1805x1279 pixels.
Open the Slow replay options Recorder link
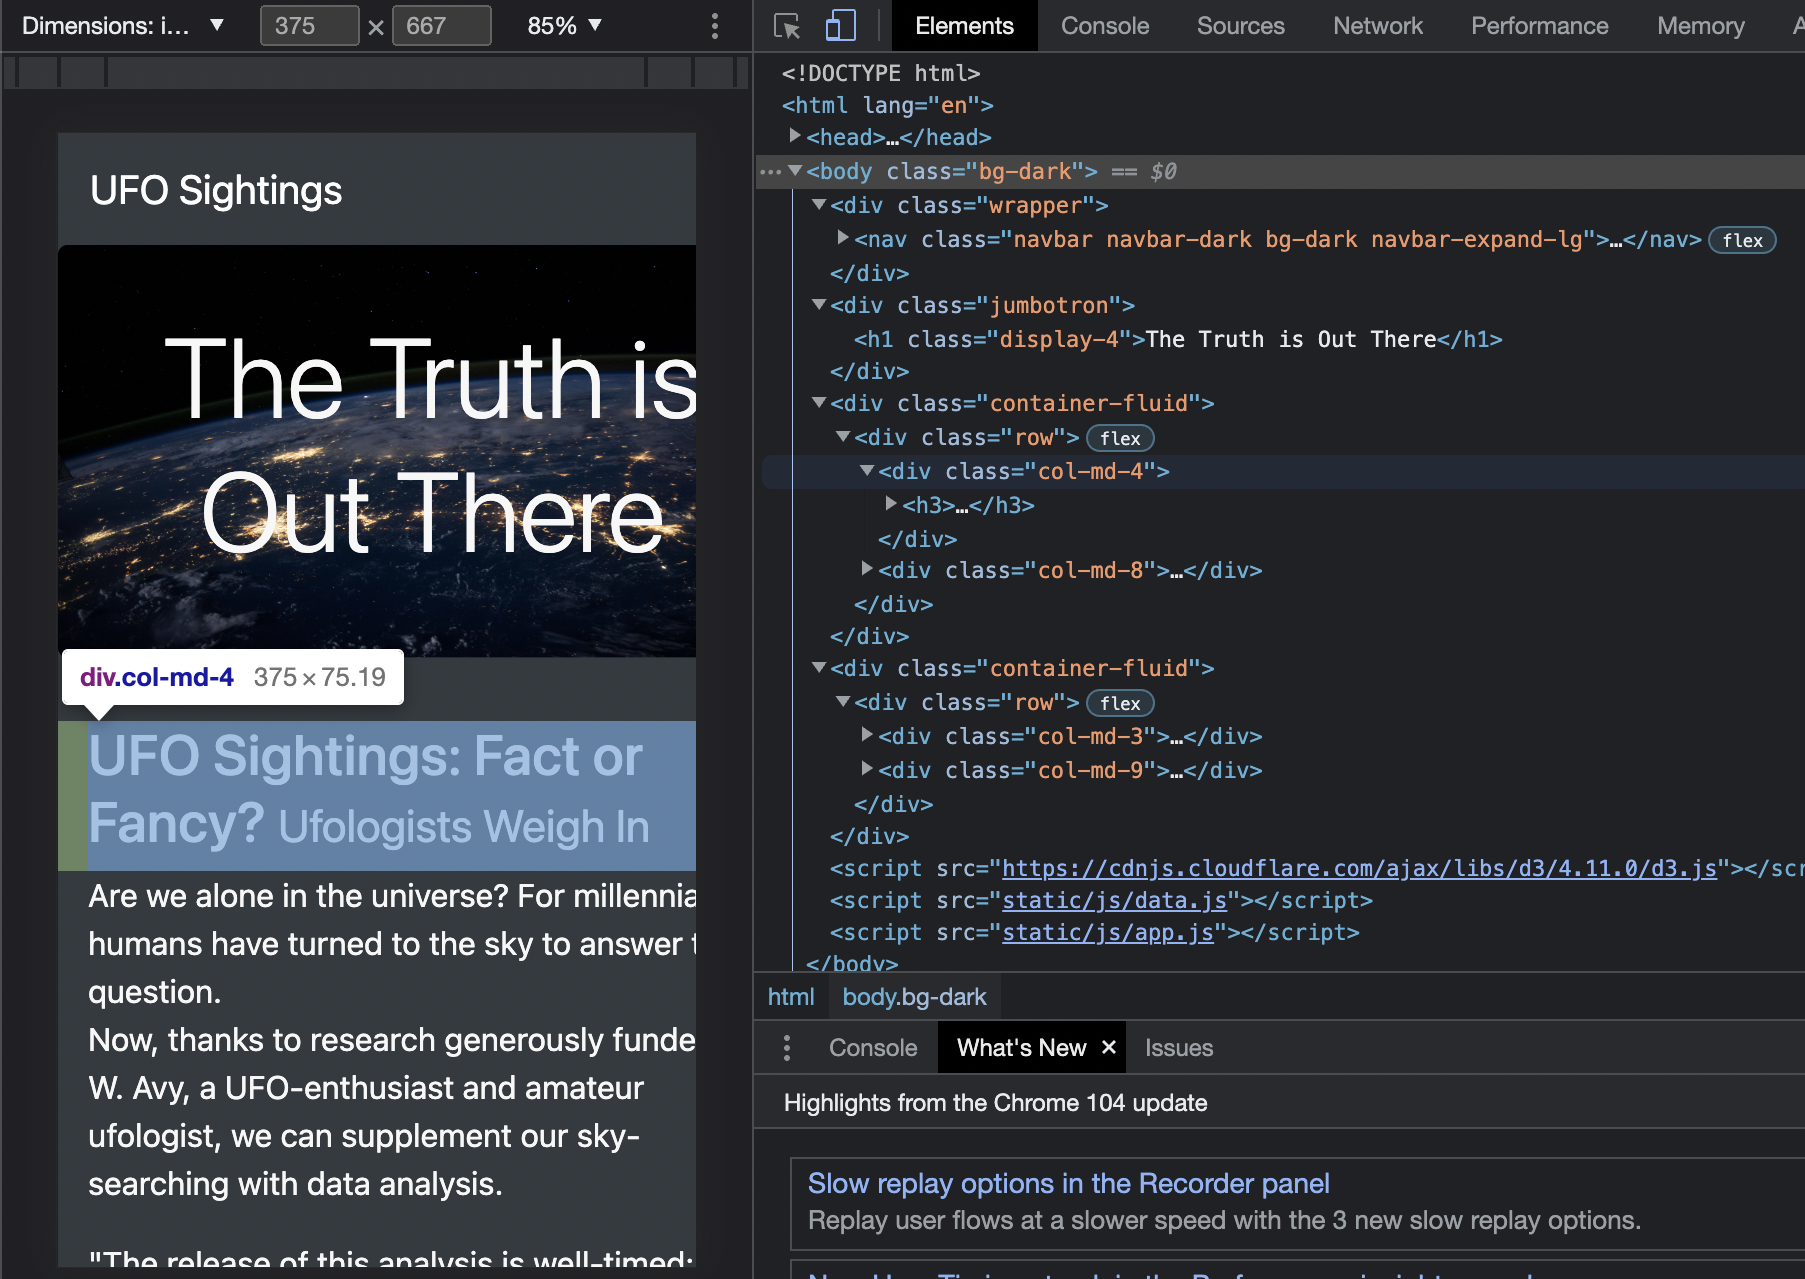tap(1068, 1183)
